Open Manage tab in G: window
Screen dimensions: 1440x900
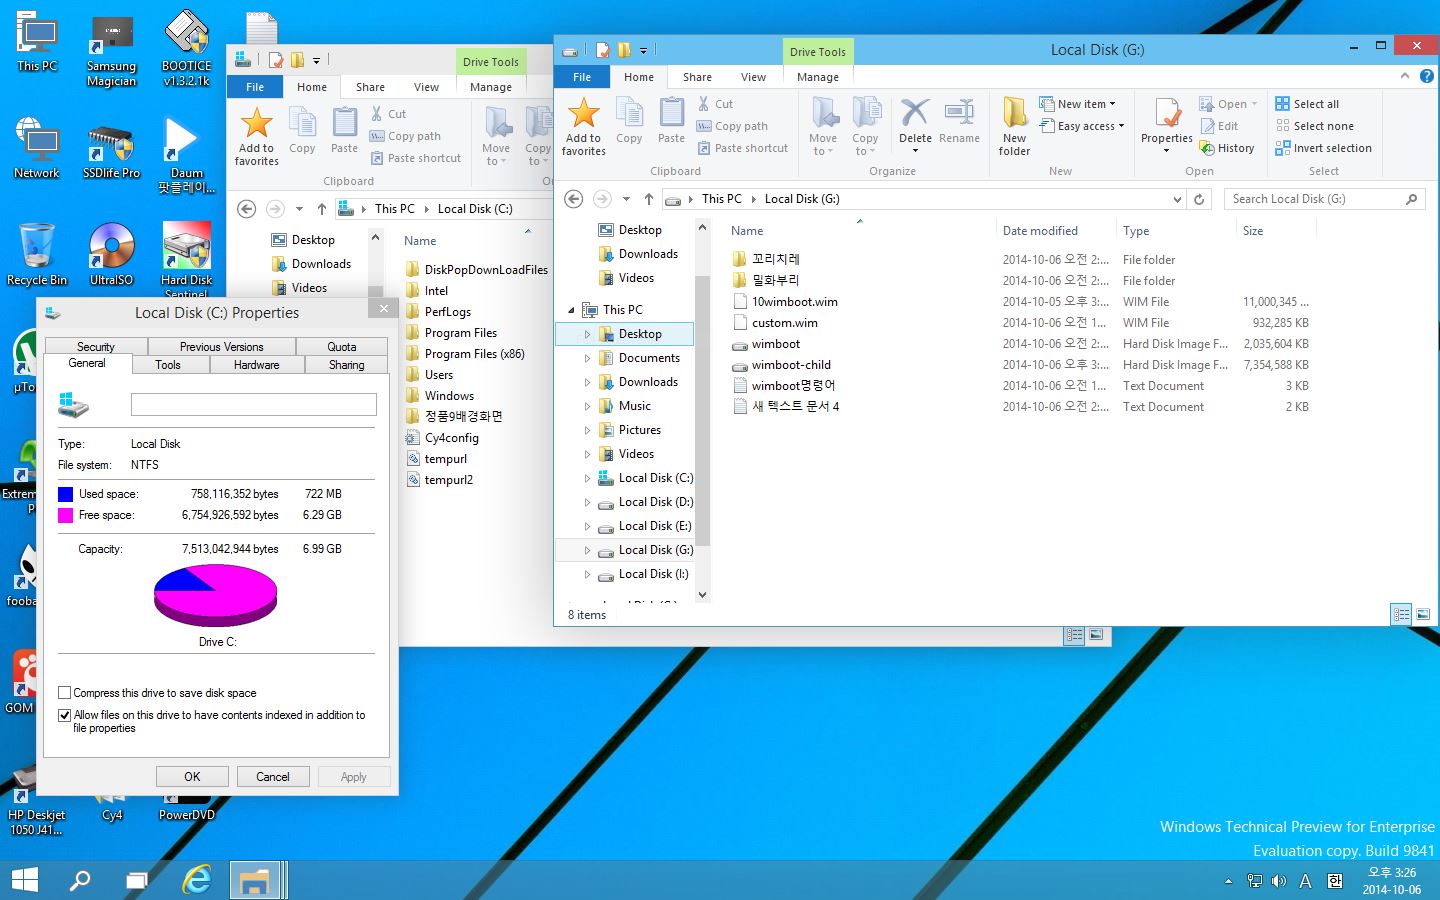(x=817, y=77)
